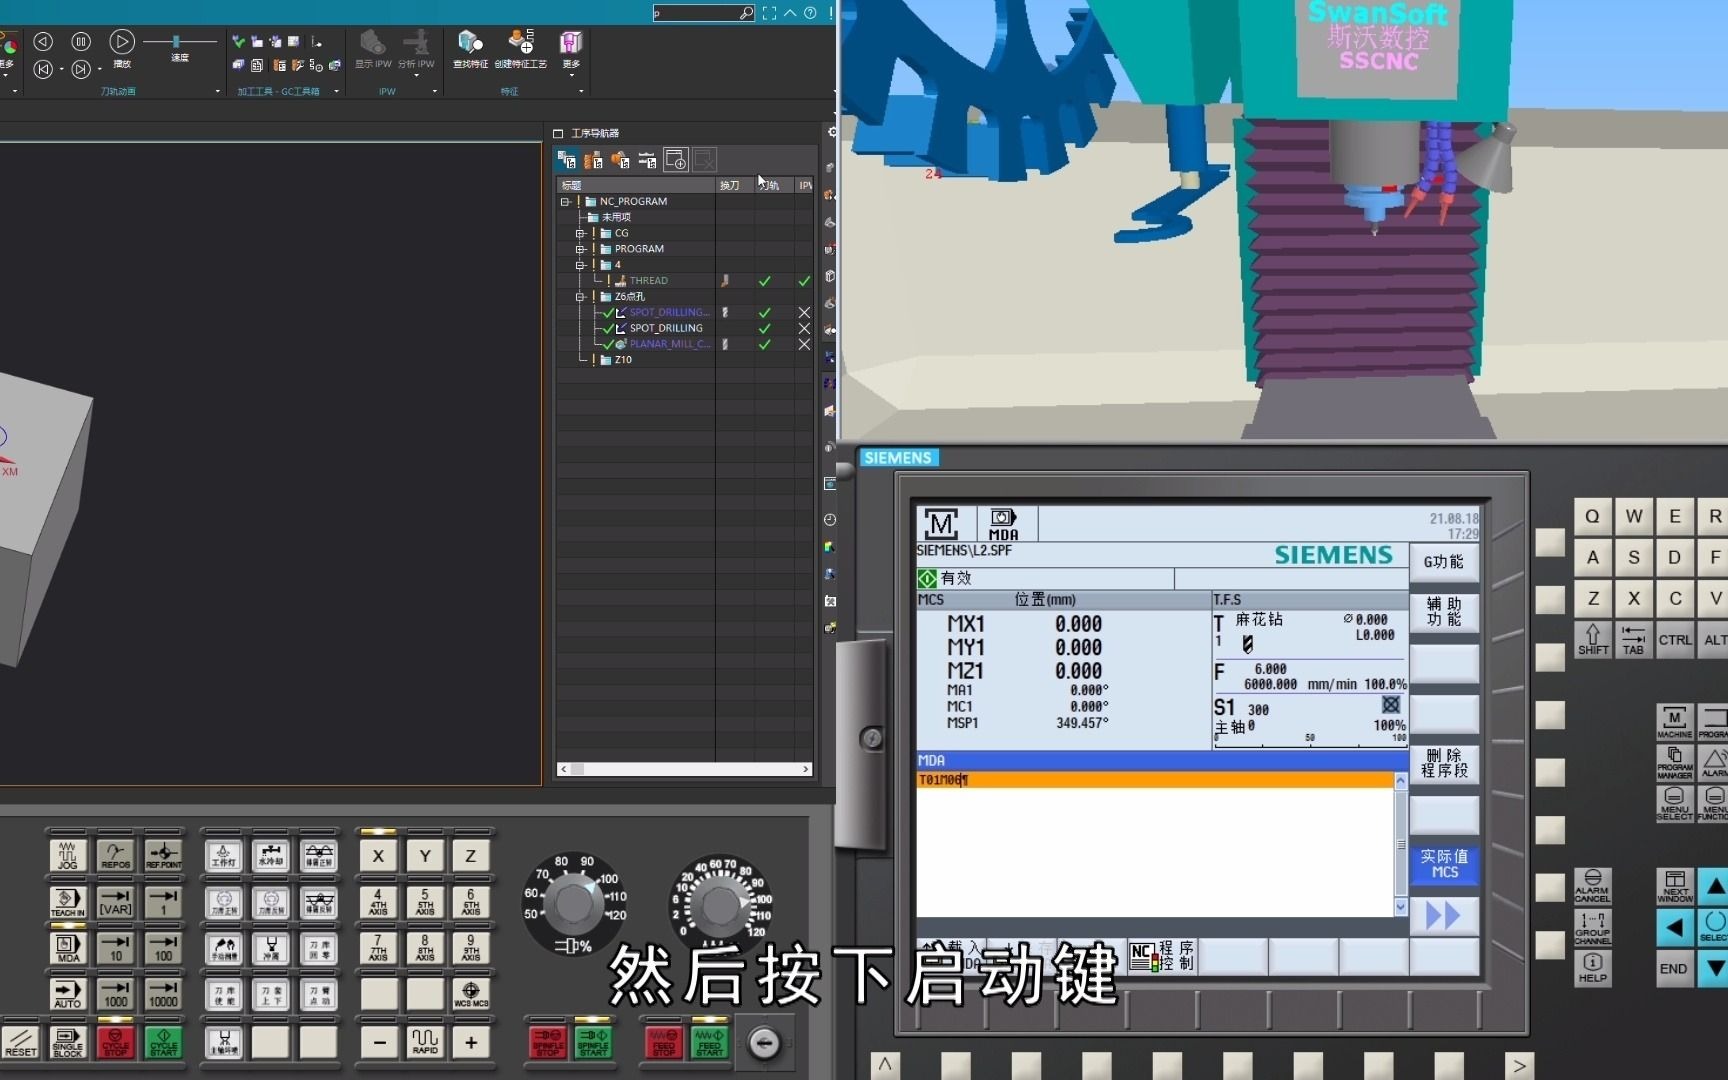Click the 删除程序段 softkey
The image size is (1728, 1080).
(x=1444, y=763)
